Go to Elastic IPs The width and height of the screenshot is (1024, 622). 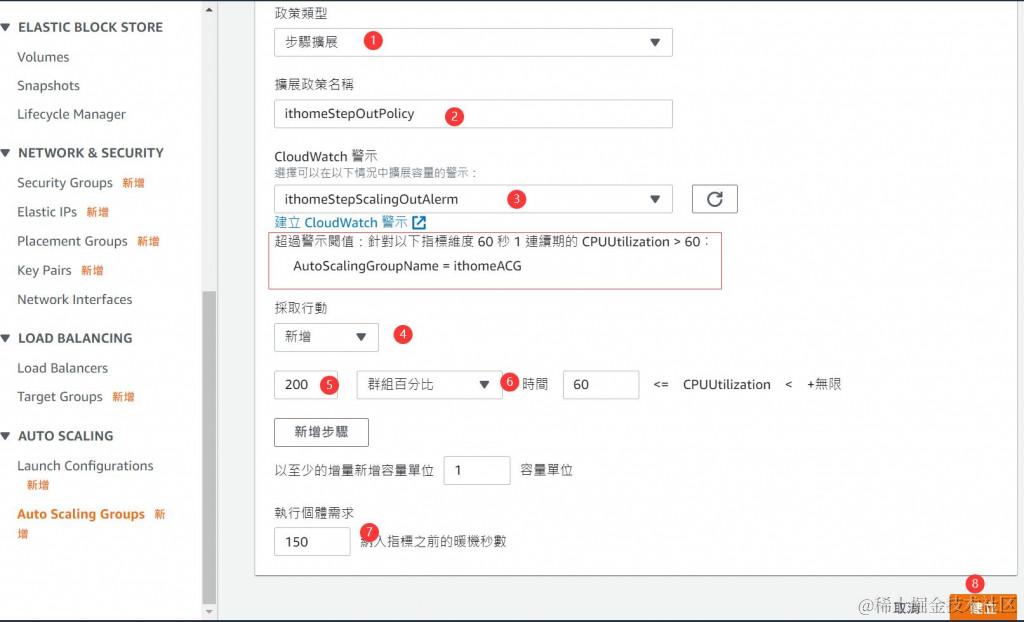click(46, 212)
